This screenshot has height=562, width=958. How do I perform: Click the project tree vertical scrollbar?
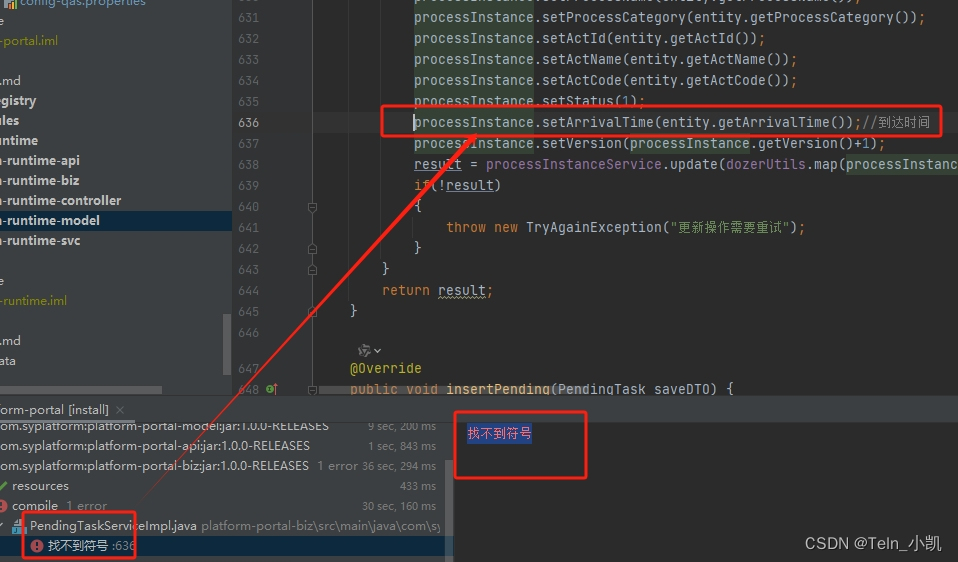click(x=227, y=344)
